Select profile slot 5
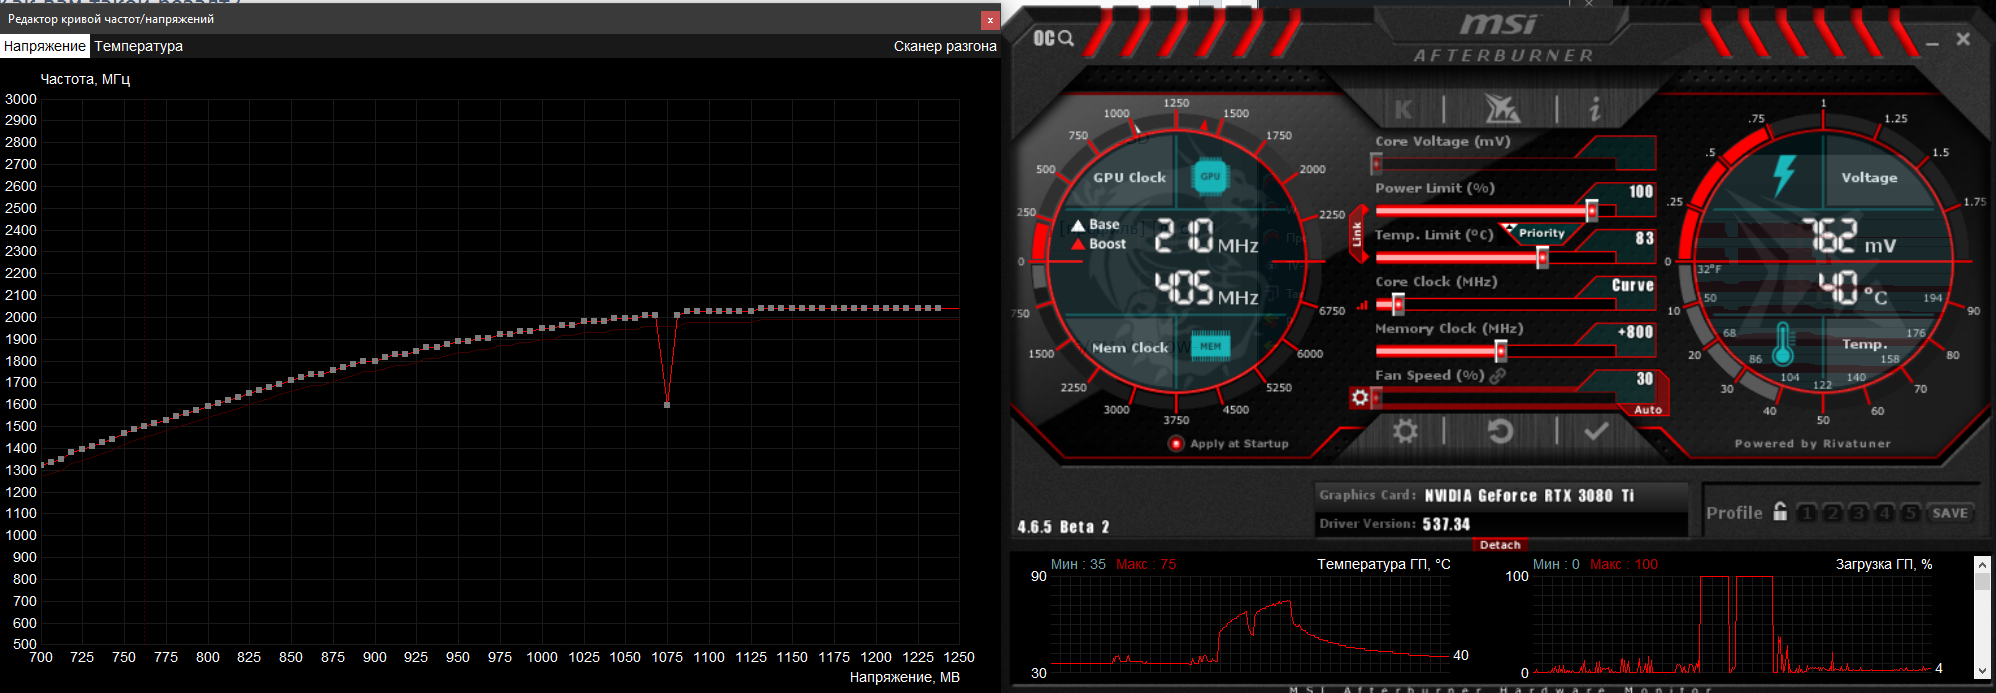The height and width of the screenshot is (693, 1996). coord(1910,513)
